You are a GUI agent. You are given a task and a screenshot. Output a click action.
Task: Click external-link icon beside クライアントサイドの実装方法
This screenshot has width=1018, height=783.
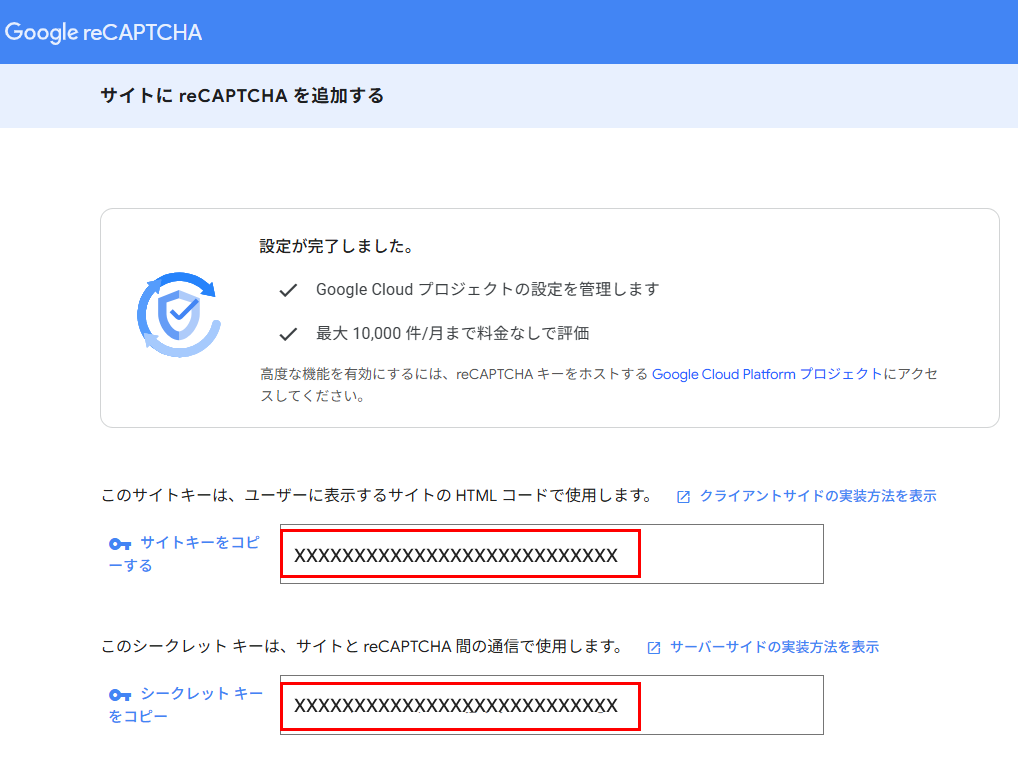click(684, 497)
